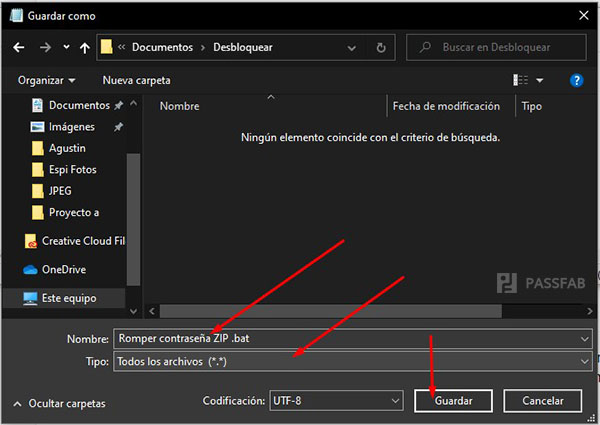
Task: Open the Proyecto a folder
Action: click(74, 212)
